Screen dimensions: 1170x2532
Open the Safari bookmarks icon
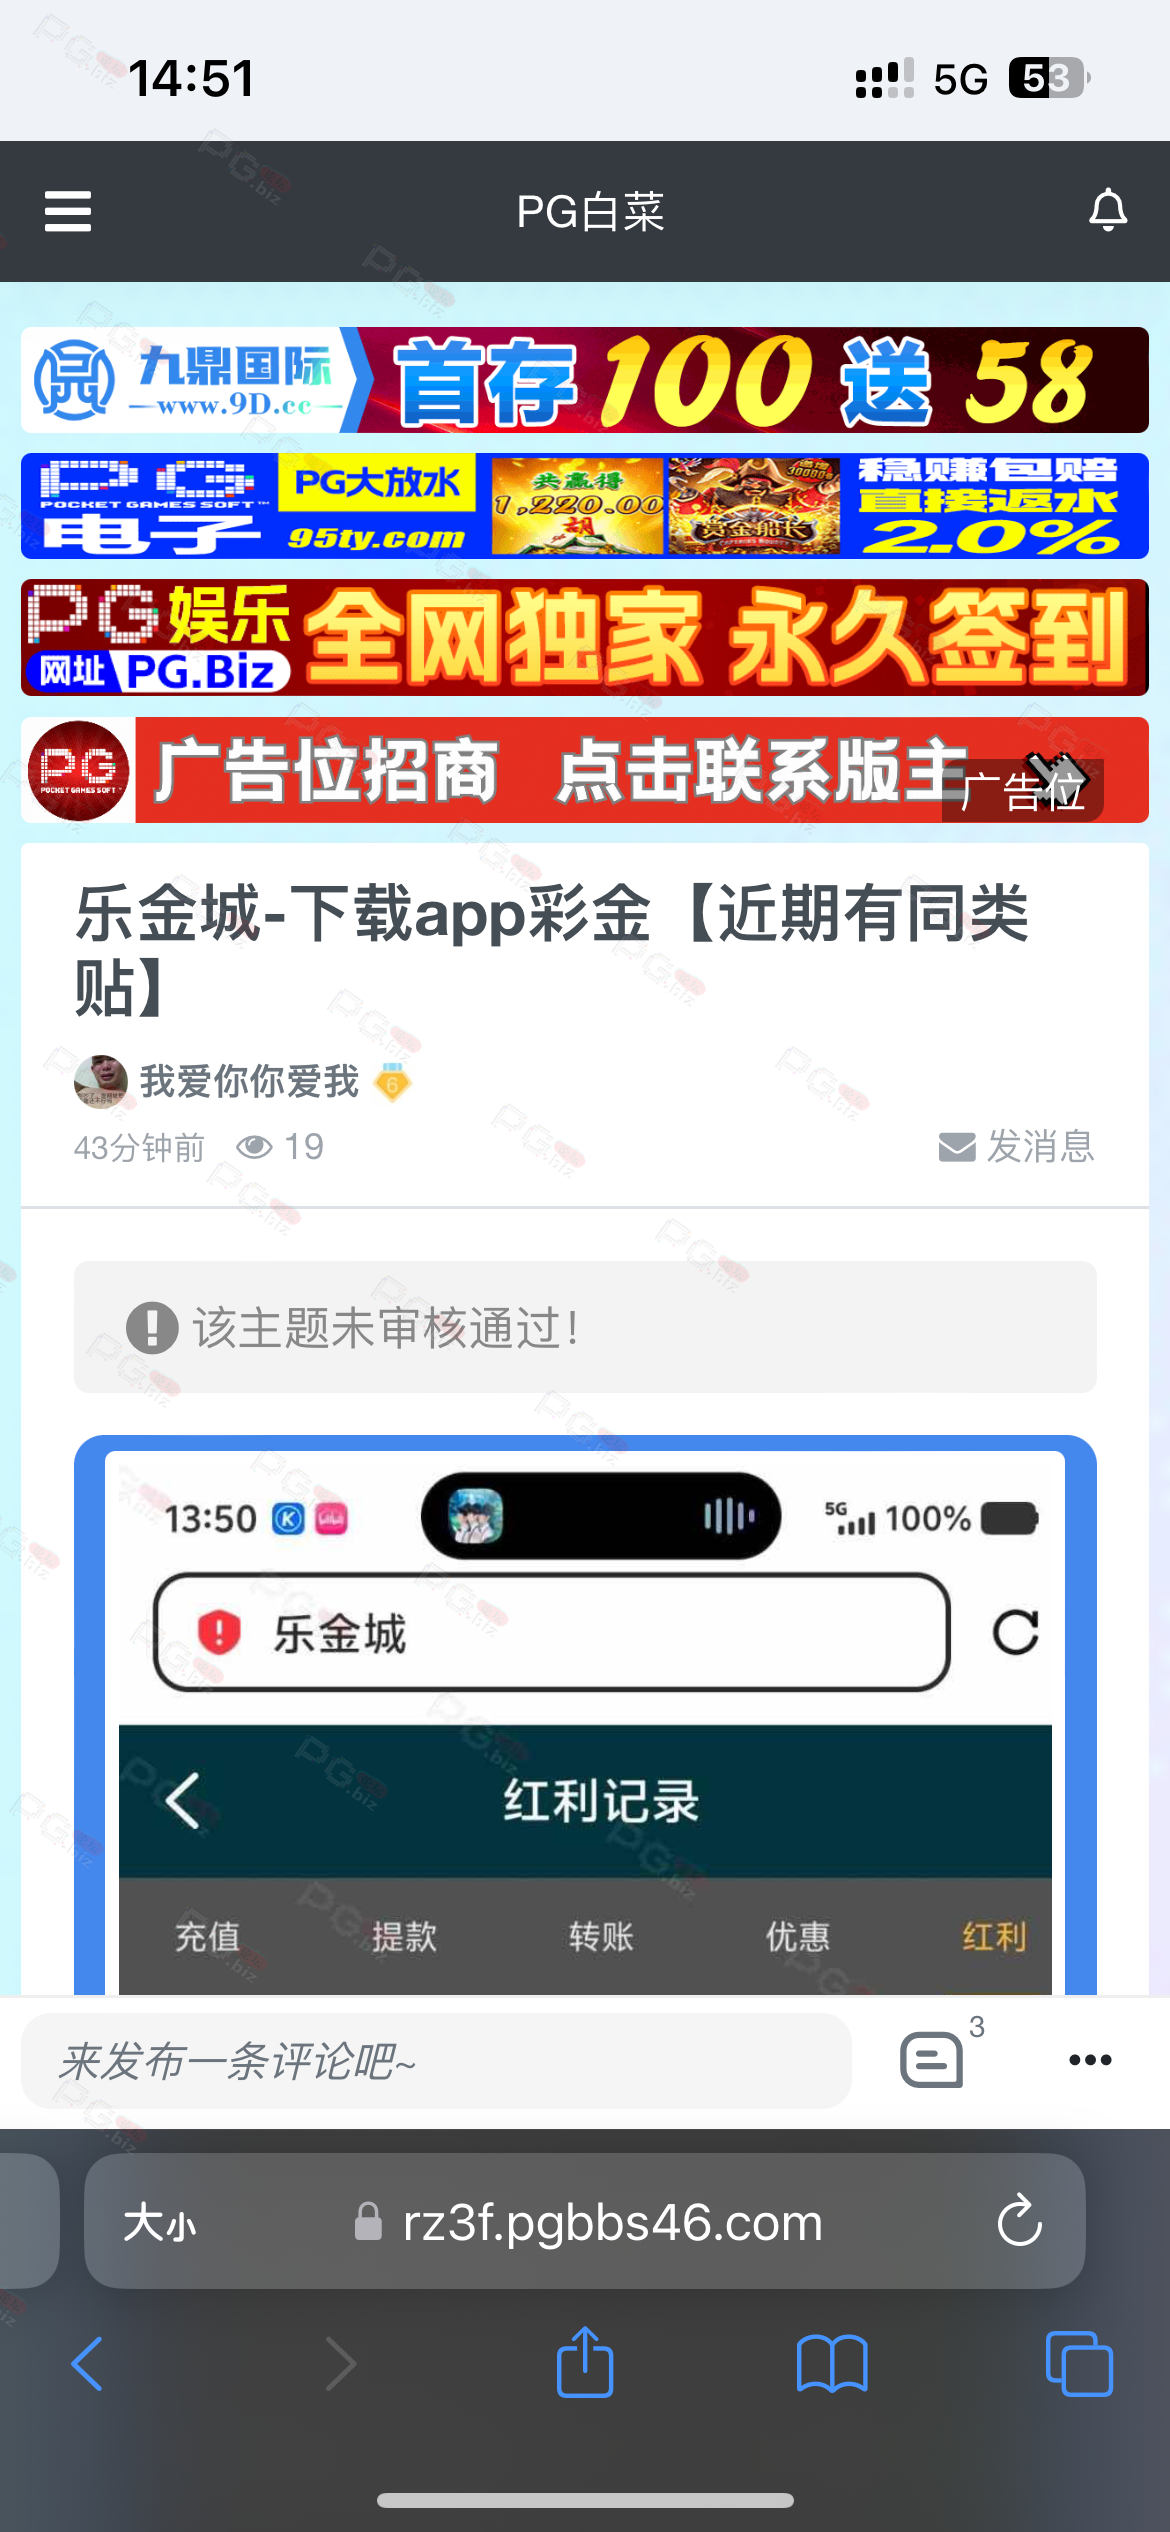(x=832, y=2364)
